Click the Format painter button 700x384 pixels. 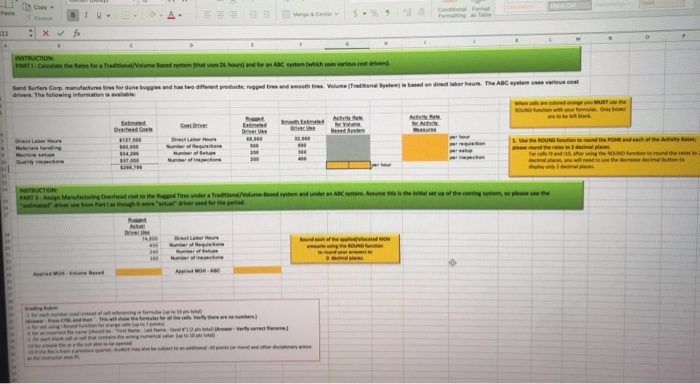(x=39, y=18)
